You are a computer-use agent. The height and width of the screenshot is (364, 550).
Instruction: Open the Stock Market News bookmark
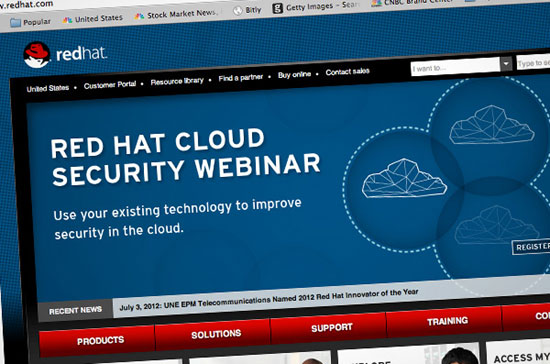tap(176, 14)
